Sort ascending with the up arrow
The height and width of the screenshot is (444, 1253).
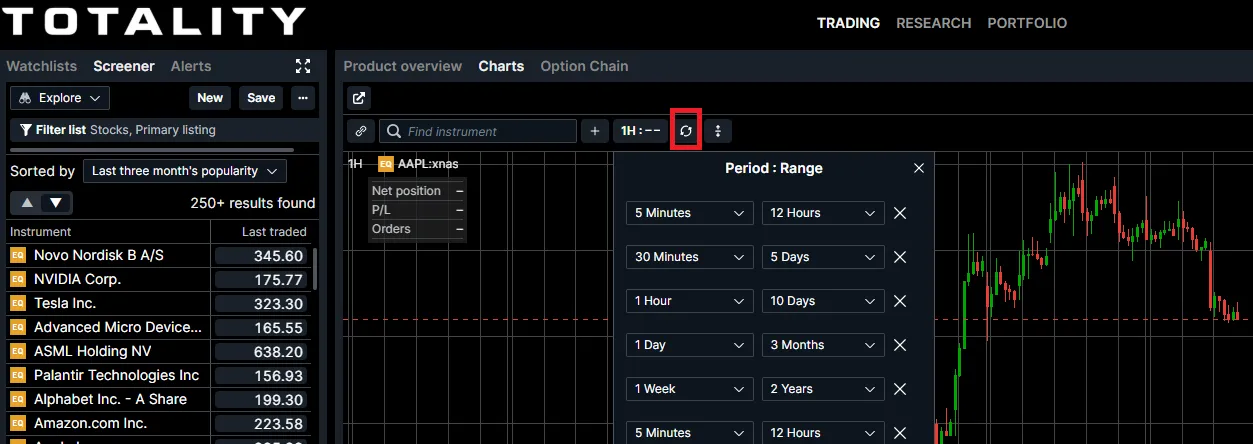[x=27, y=203]
